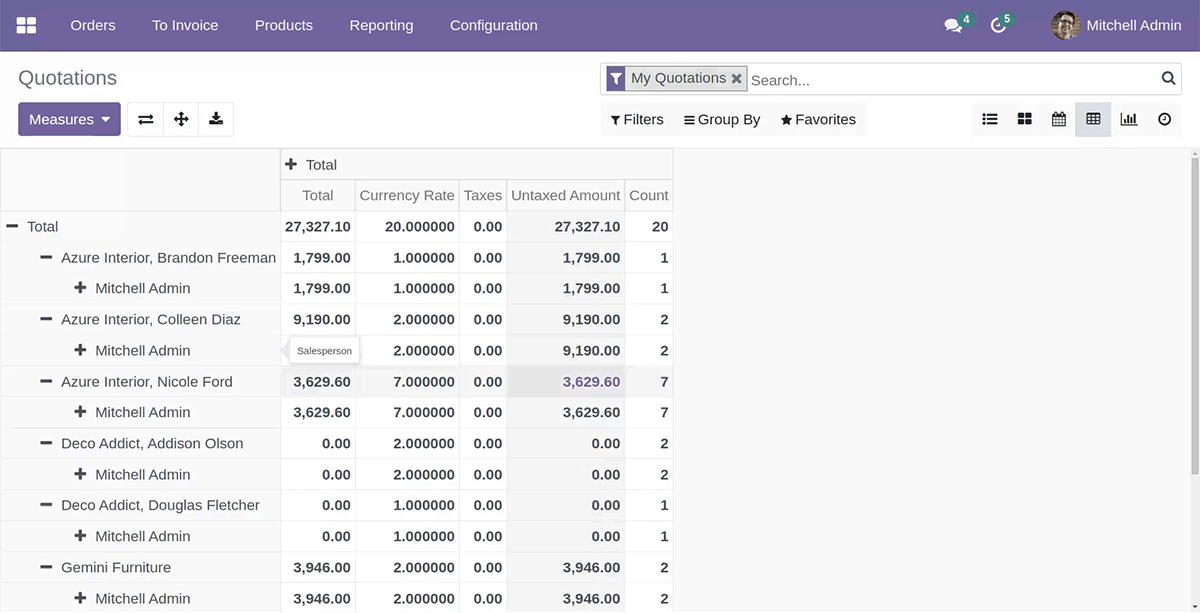This screenshot has width=1200, height=613.
Task: Open the activity clock view
Action: 1164,119
